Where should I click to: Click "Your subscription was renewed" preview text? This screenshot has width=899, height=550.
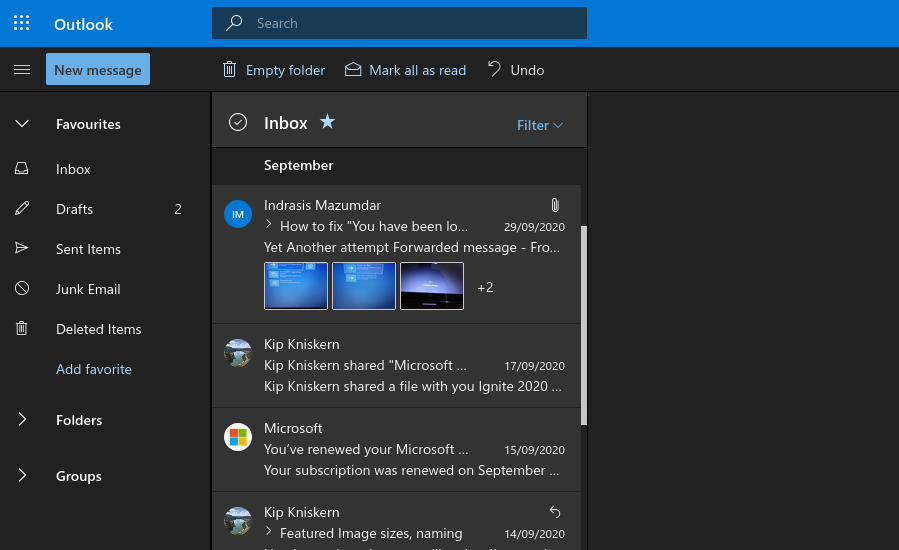(x=412, y=471)
